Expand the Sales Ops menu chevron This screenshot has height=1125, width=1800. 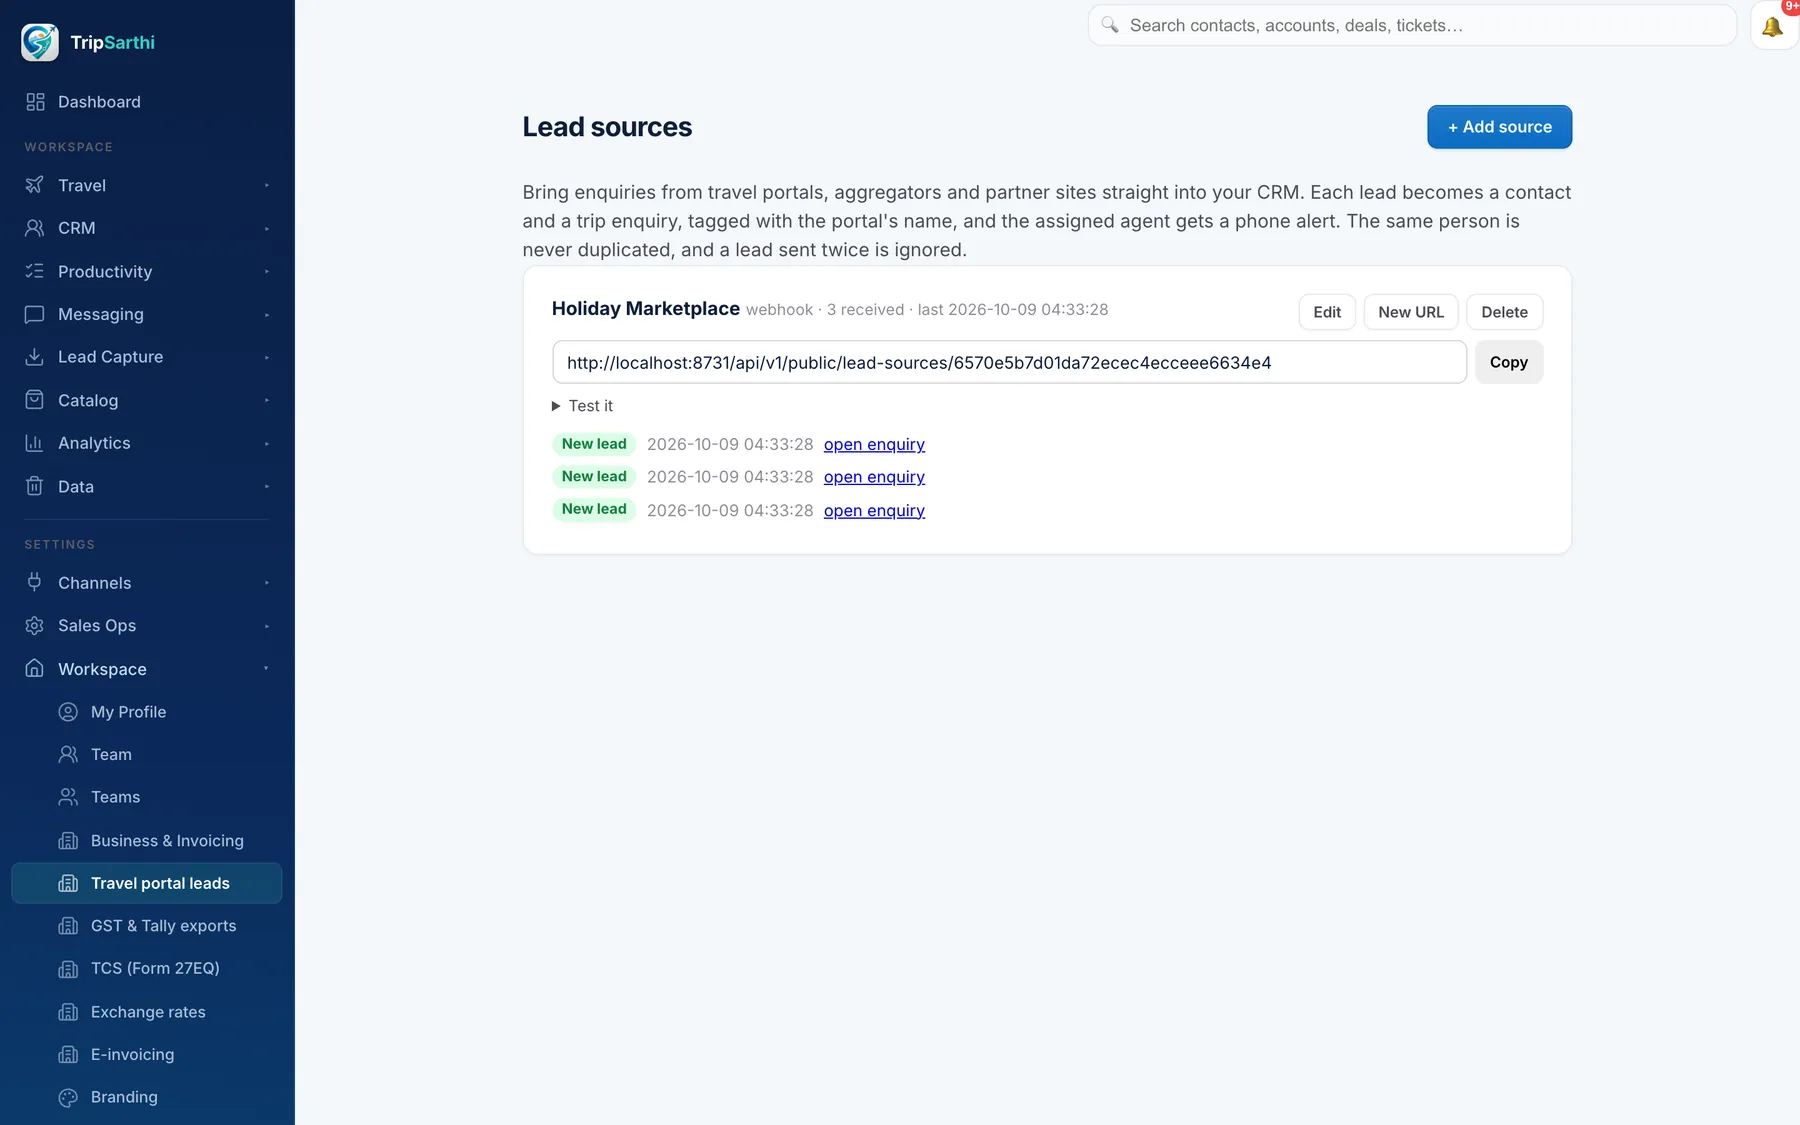click(267, 626)
